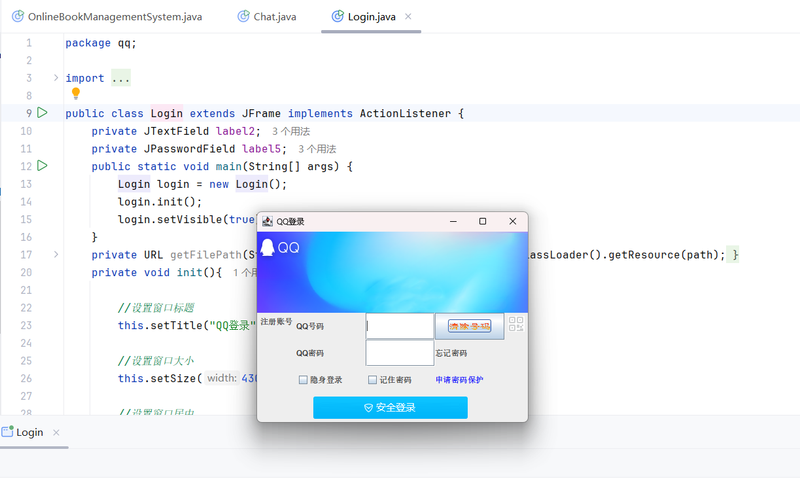
Task: Click 'JFrame' in the class declaration
Action: click(261, 113)
